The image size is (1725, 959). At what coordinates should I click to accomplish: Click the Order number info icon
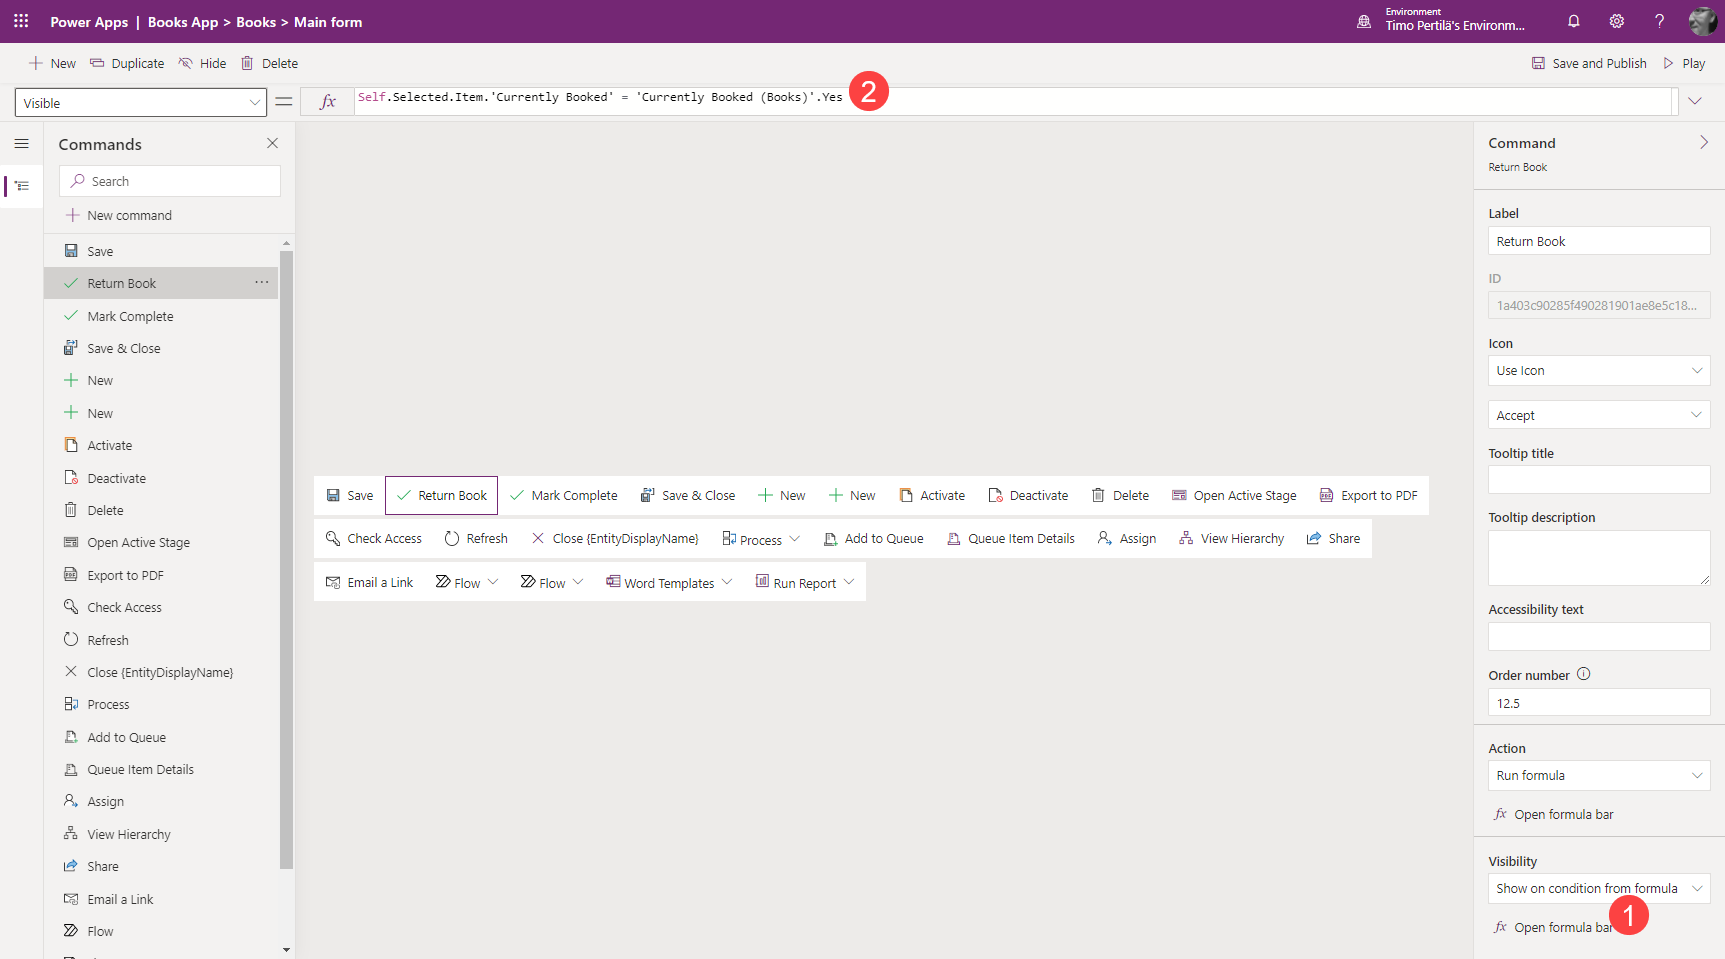point(1584,674)
